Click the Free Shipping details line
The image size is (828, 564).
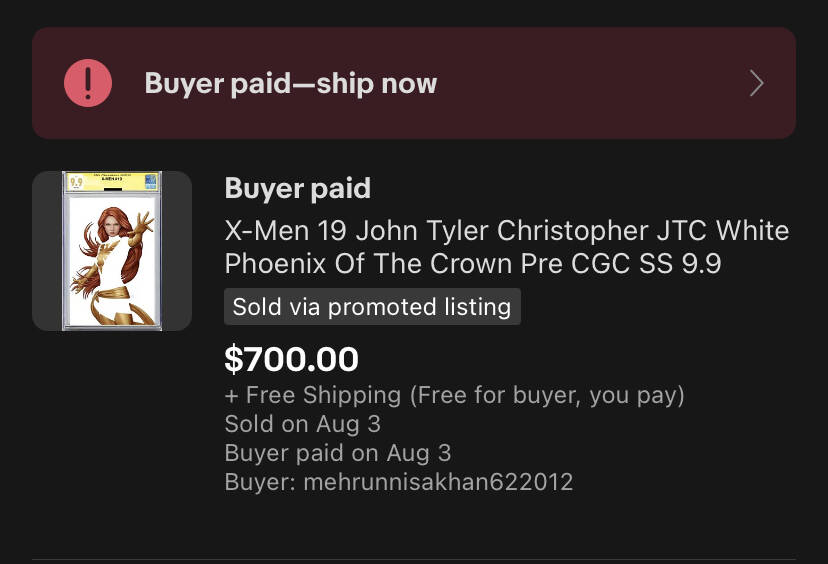tap(455, 395)
